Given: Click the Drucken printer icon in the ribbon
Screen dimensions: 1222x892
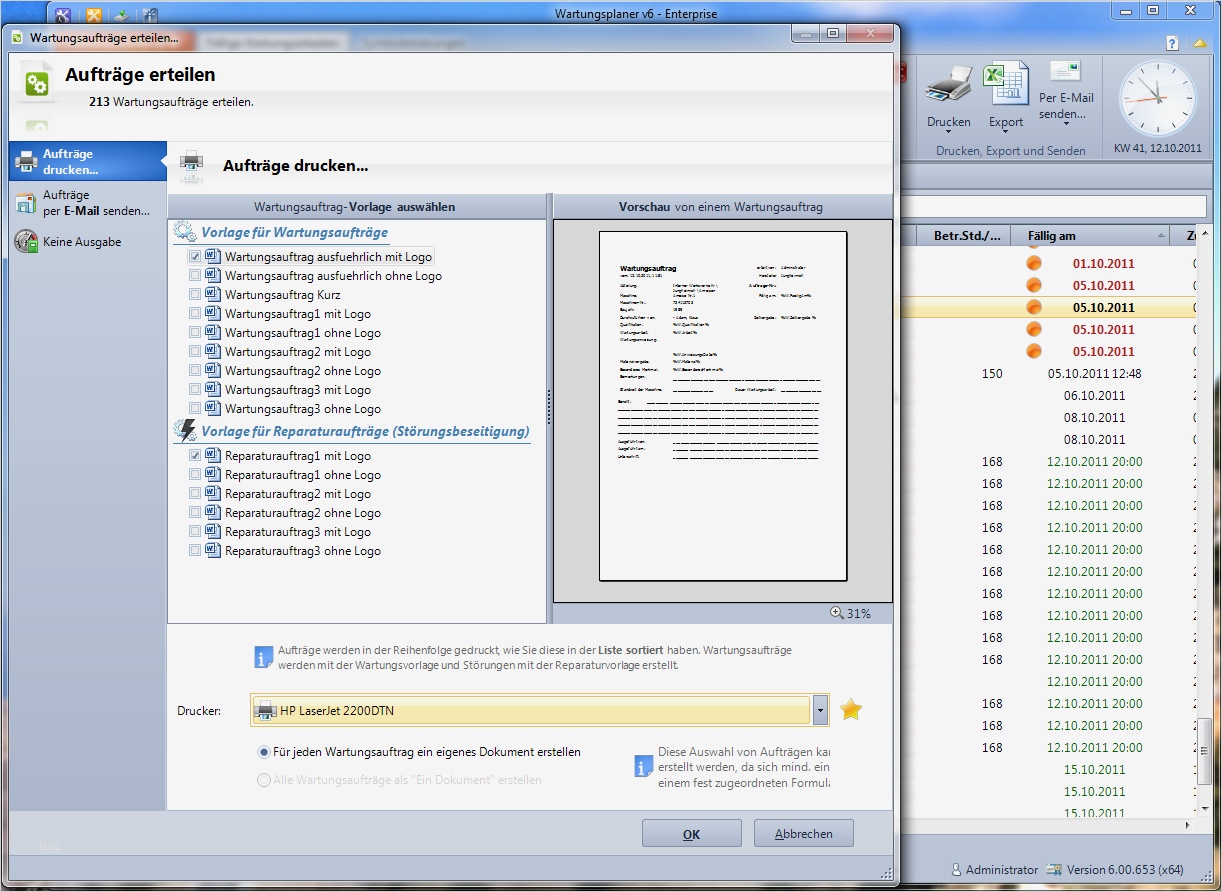Looking at the screenshot, I should [x=948, y=84].
